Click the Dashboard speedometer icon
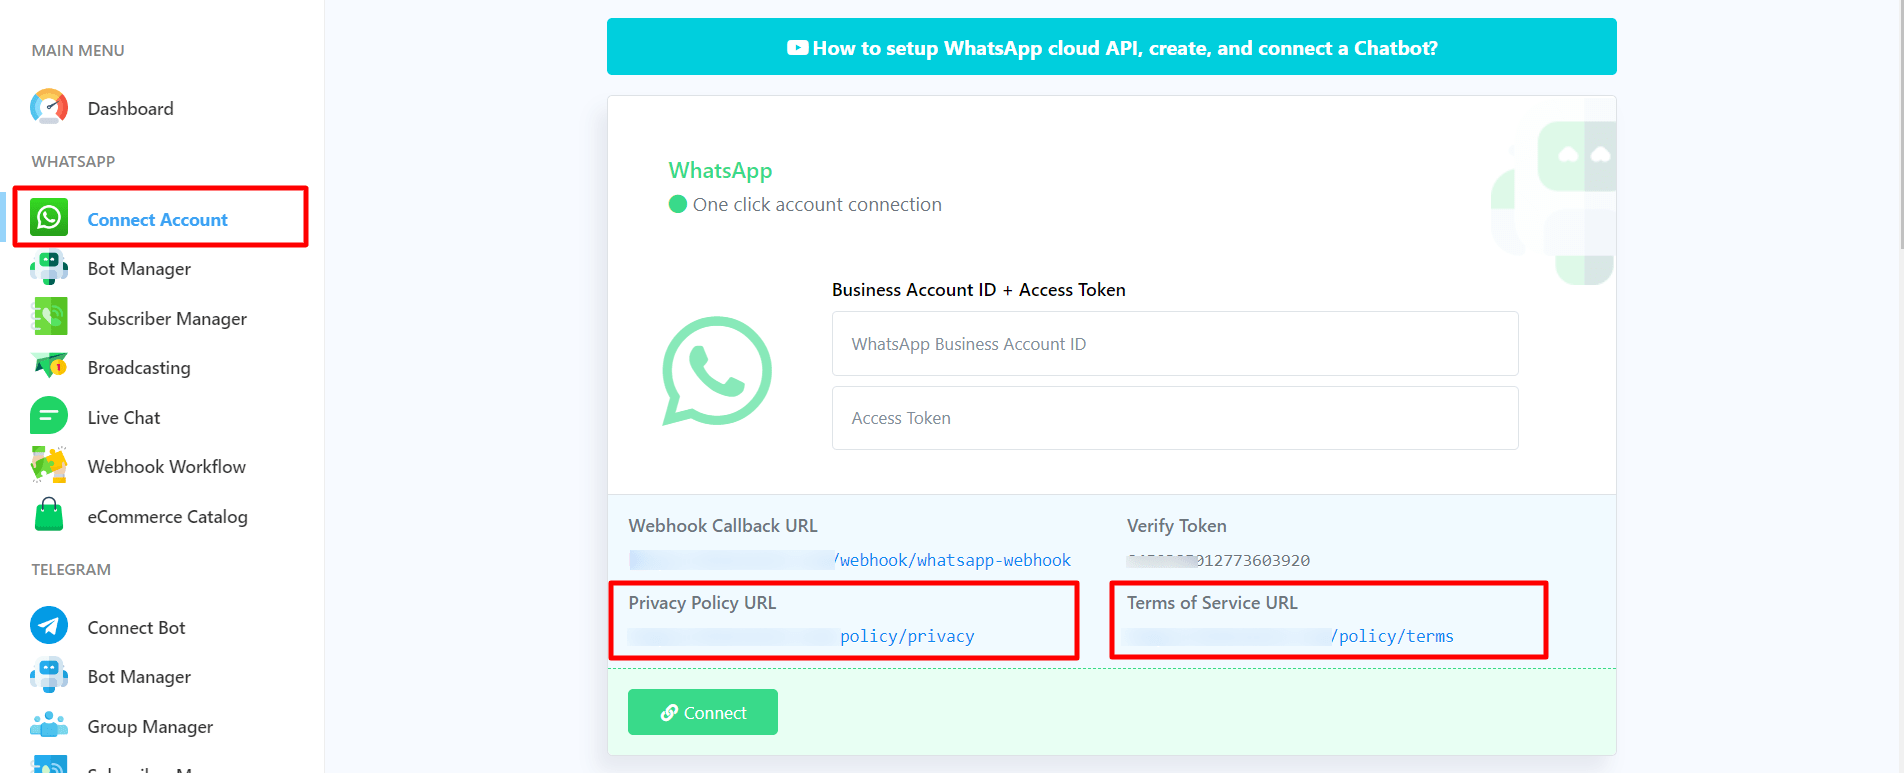Screen dimensions: 1904x773 pos(49,107)
